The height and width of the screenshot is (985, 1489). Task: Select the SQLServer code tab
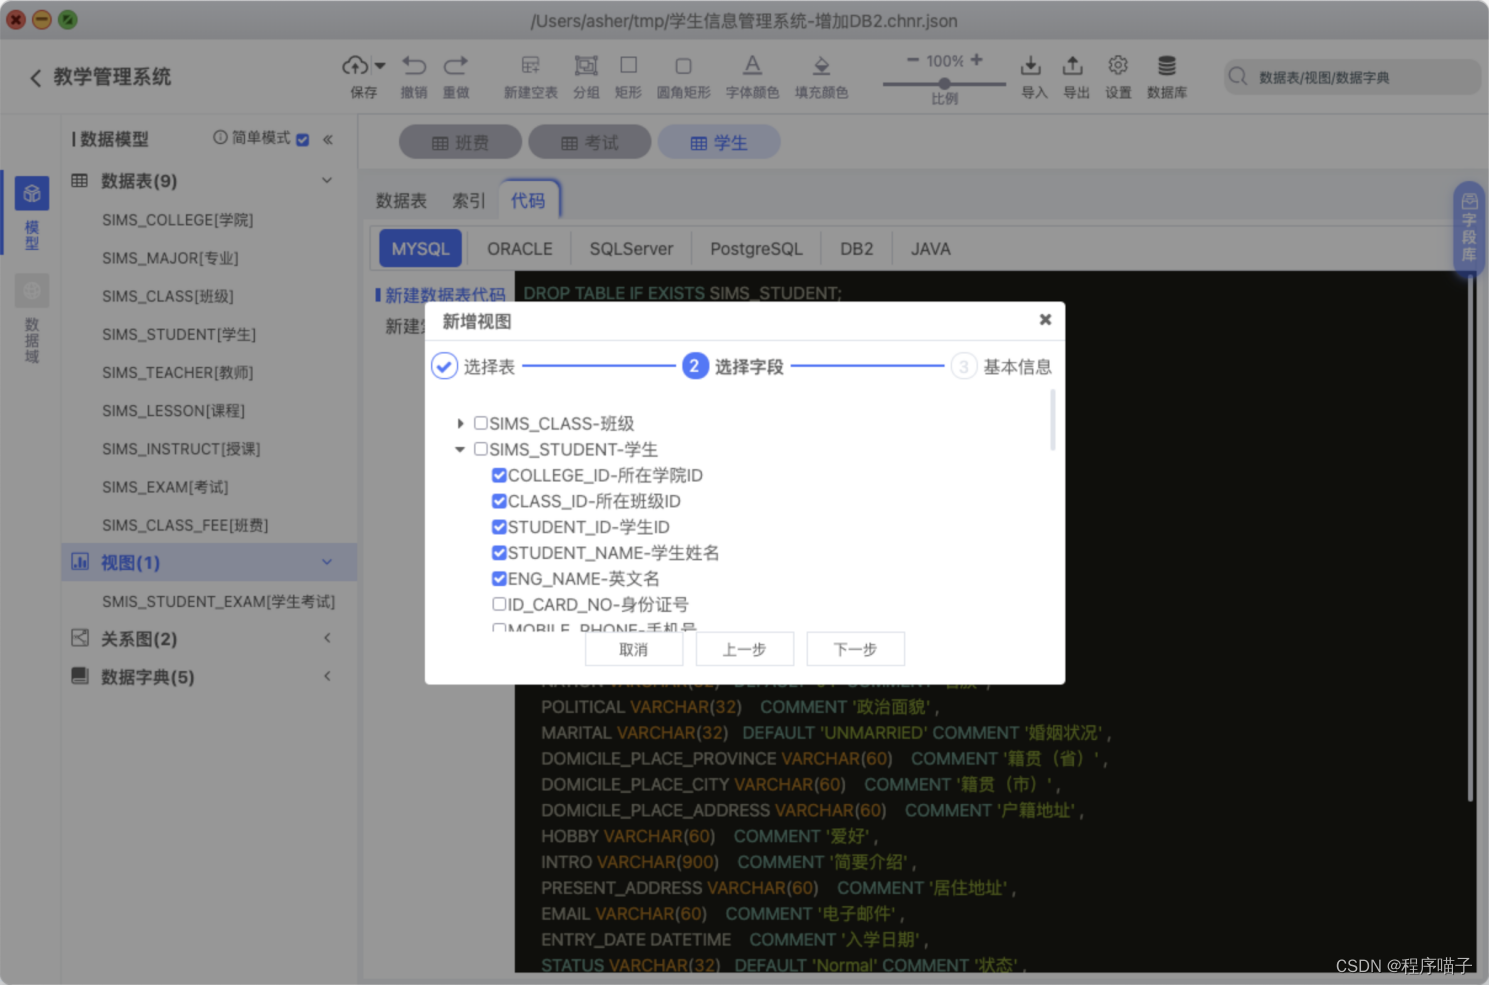(x=631, y=249)
